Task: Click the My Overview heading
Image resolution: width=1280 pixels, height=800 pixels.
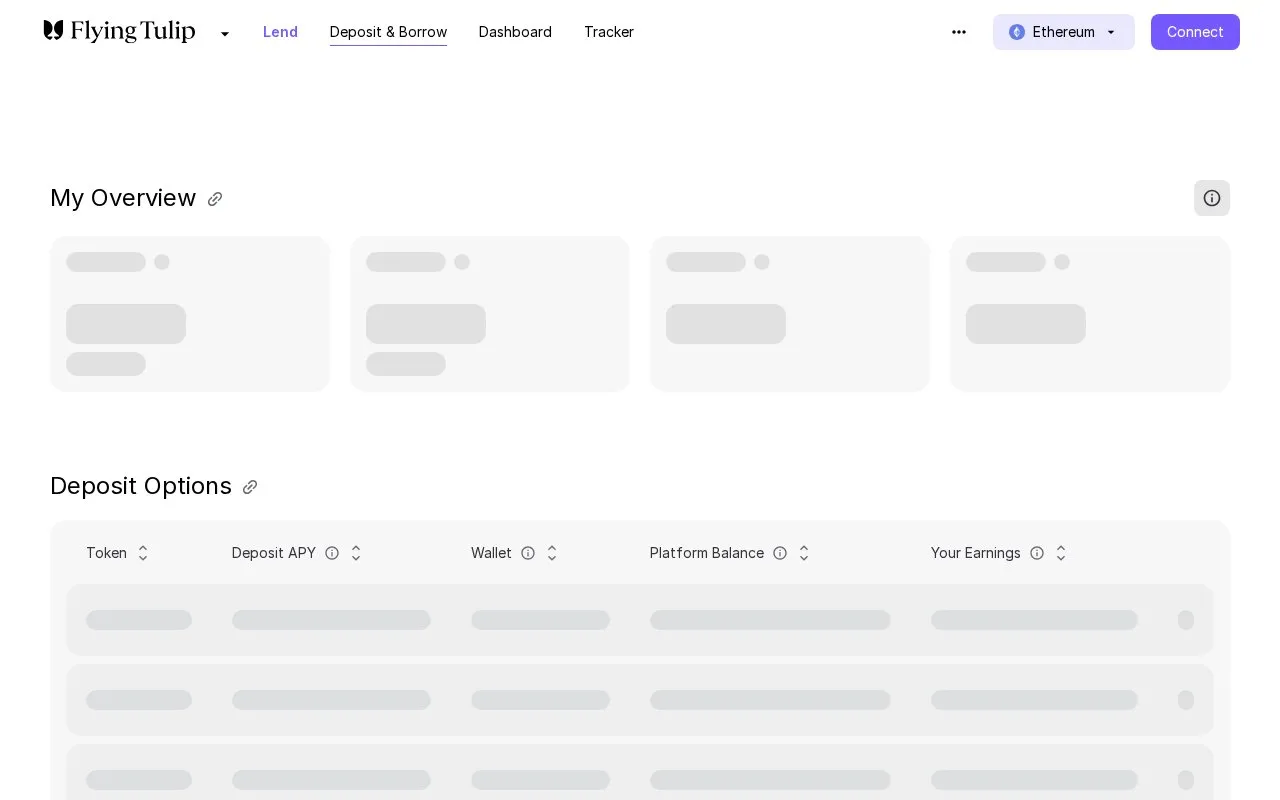Action: tap(123, 198)
